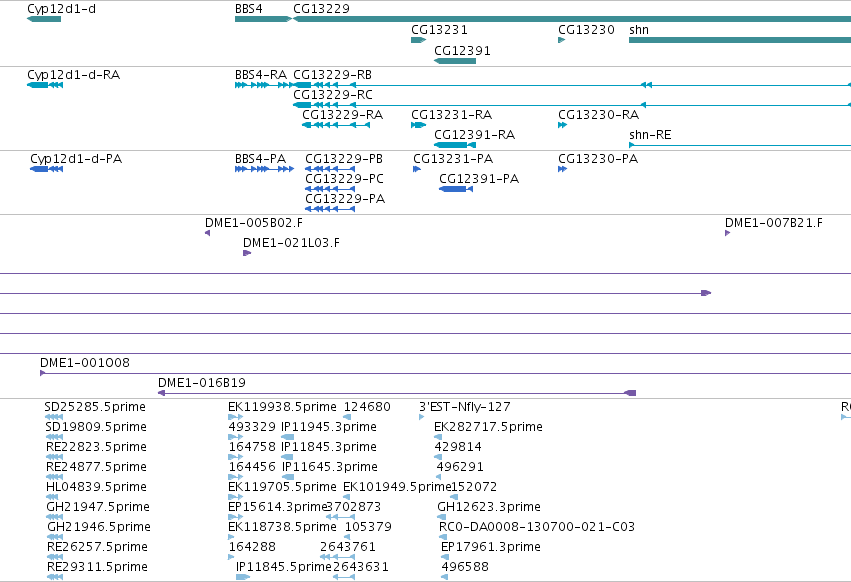Screen dimensions: 851x582
Task: Select the DME1-005B02.F marker arrow
Action: [x=207, y=233]
